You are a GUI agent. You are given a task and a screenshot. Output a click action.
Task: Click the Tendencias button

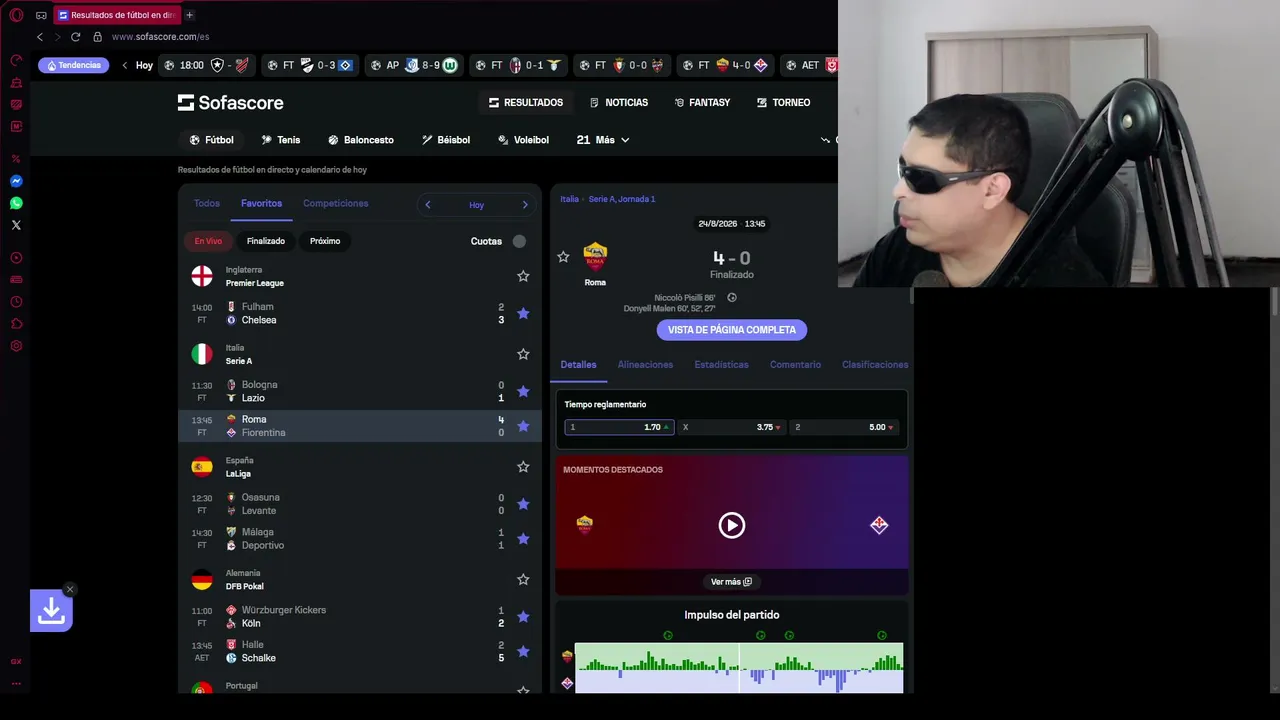pyautogui.click(x=73, y=65)
